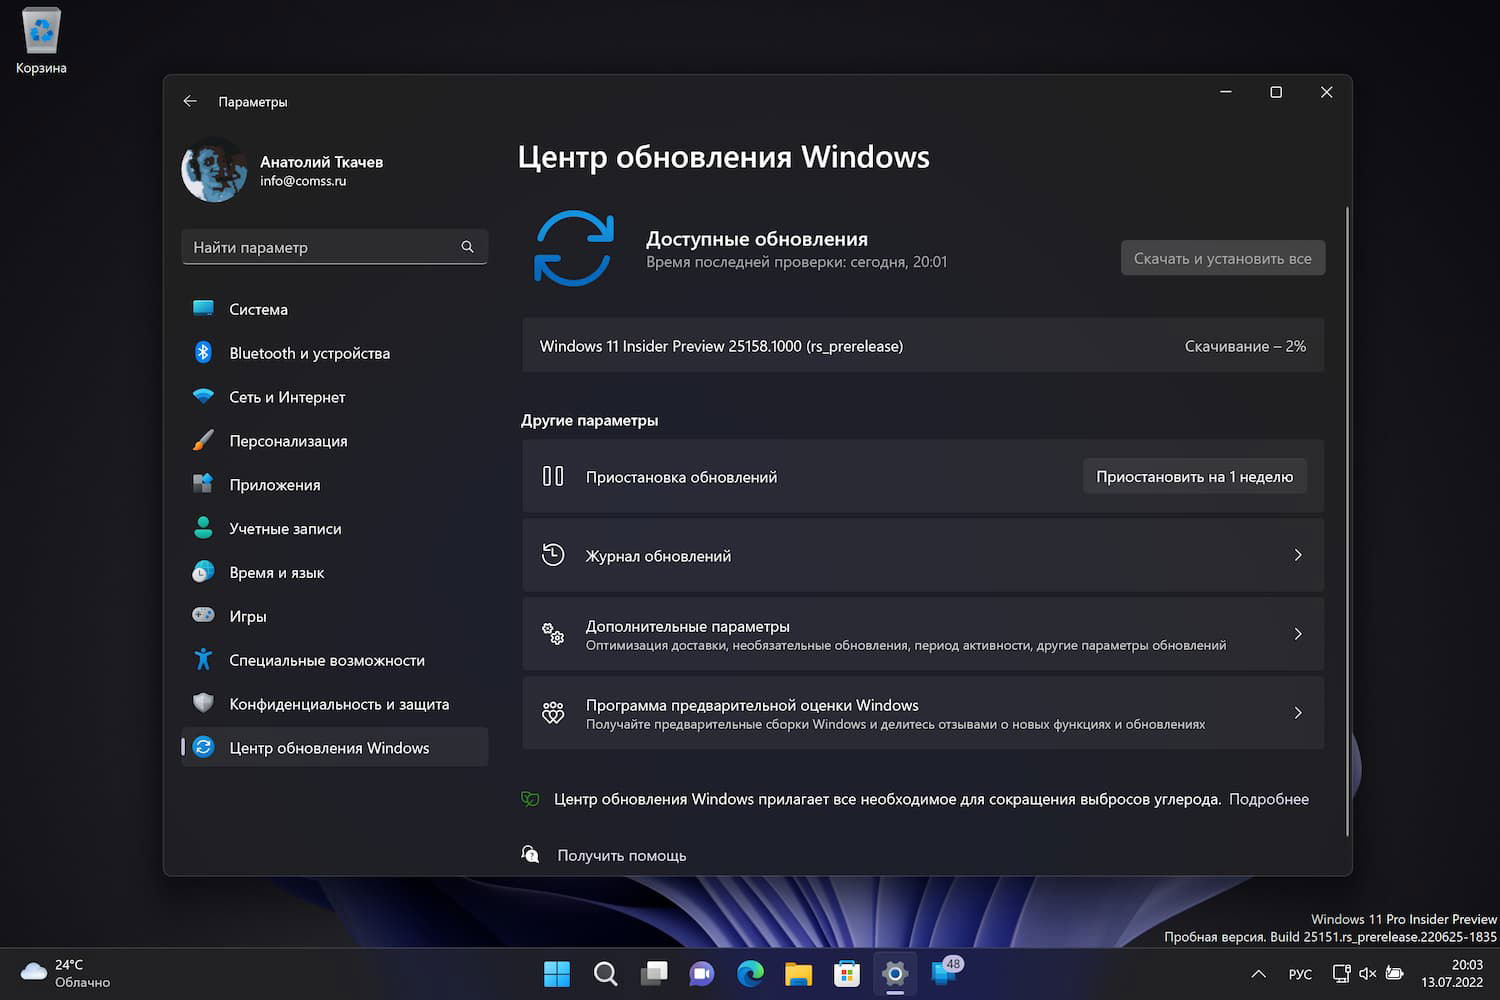This screenshot has height=1000, width=1500.
Task: Open the Подробнее link about carbon emissions
Action: point(1268,799)
